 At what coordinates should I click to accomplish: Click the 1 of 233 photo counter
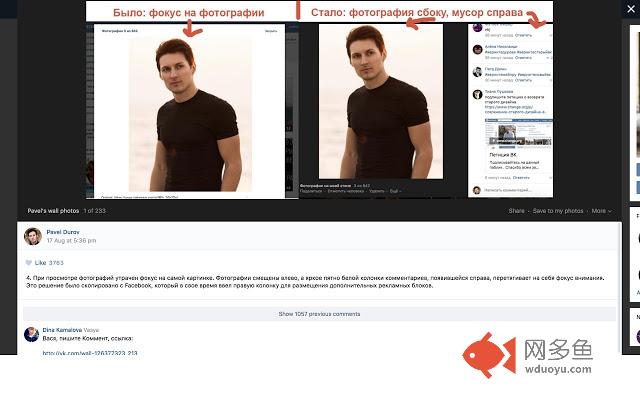tap(93, 211)
